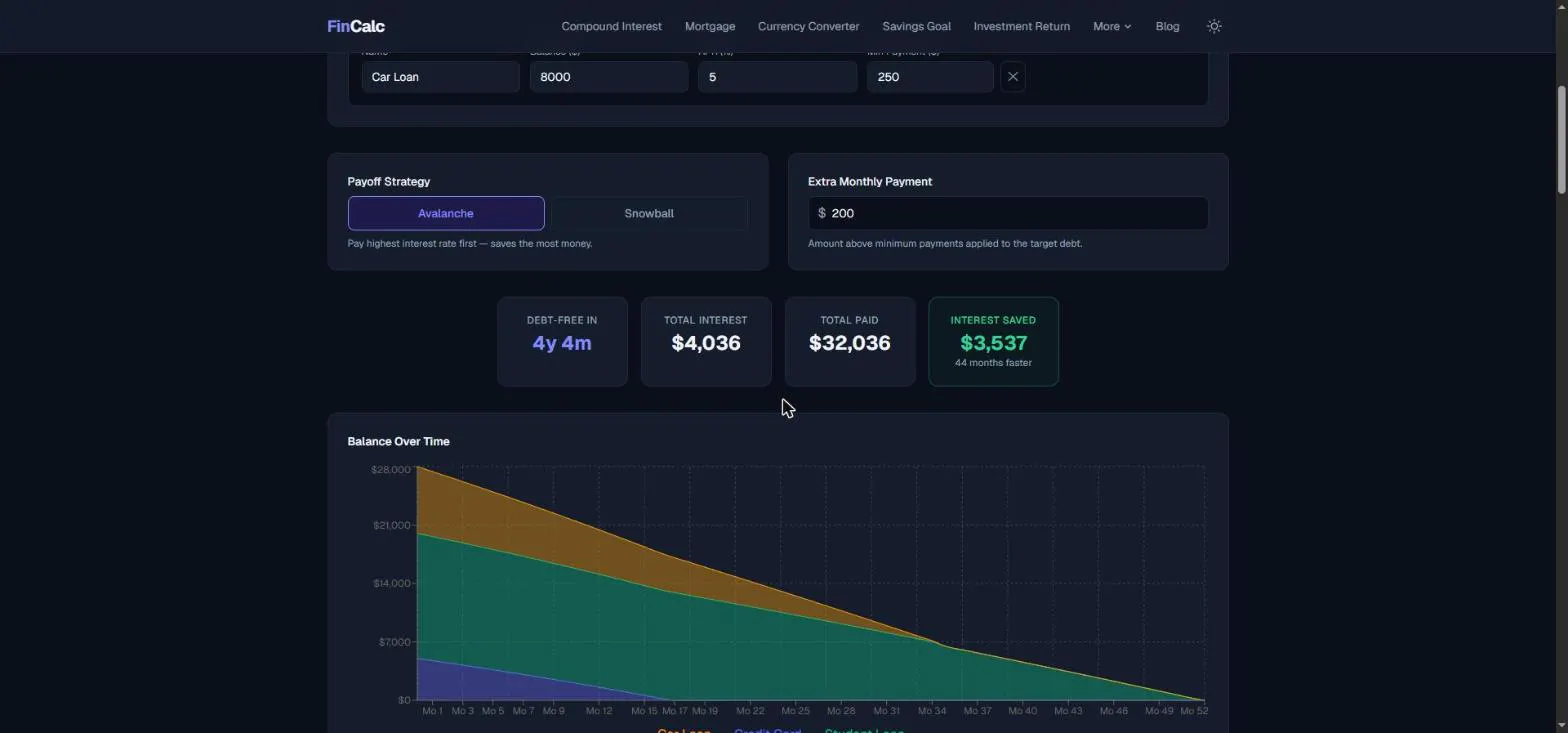Viewport: 1568px width, 733px height.
Task: Click the APR field showing 5
Action: click(x=777, y=77)
